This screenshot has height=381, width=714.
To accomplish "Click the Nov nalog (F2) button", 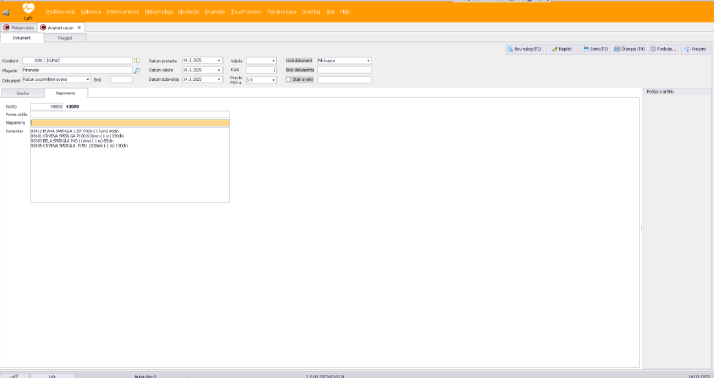I will (525, 49).
